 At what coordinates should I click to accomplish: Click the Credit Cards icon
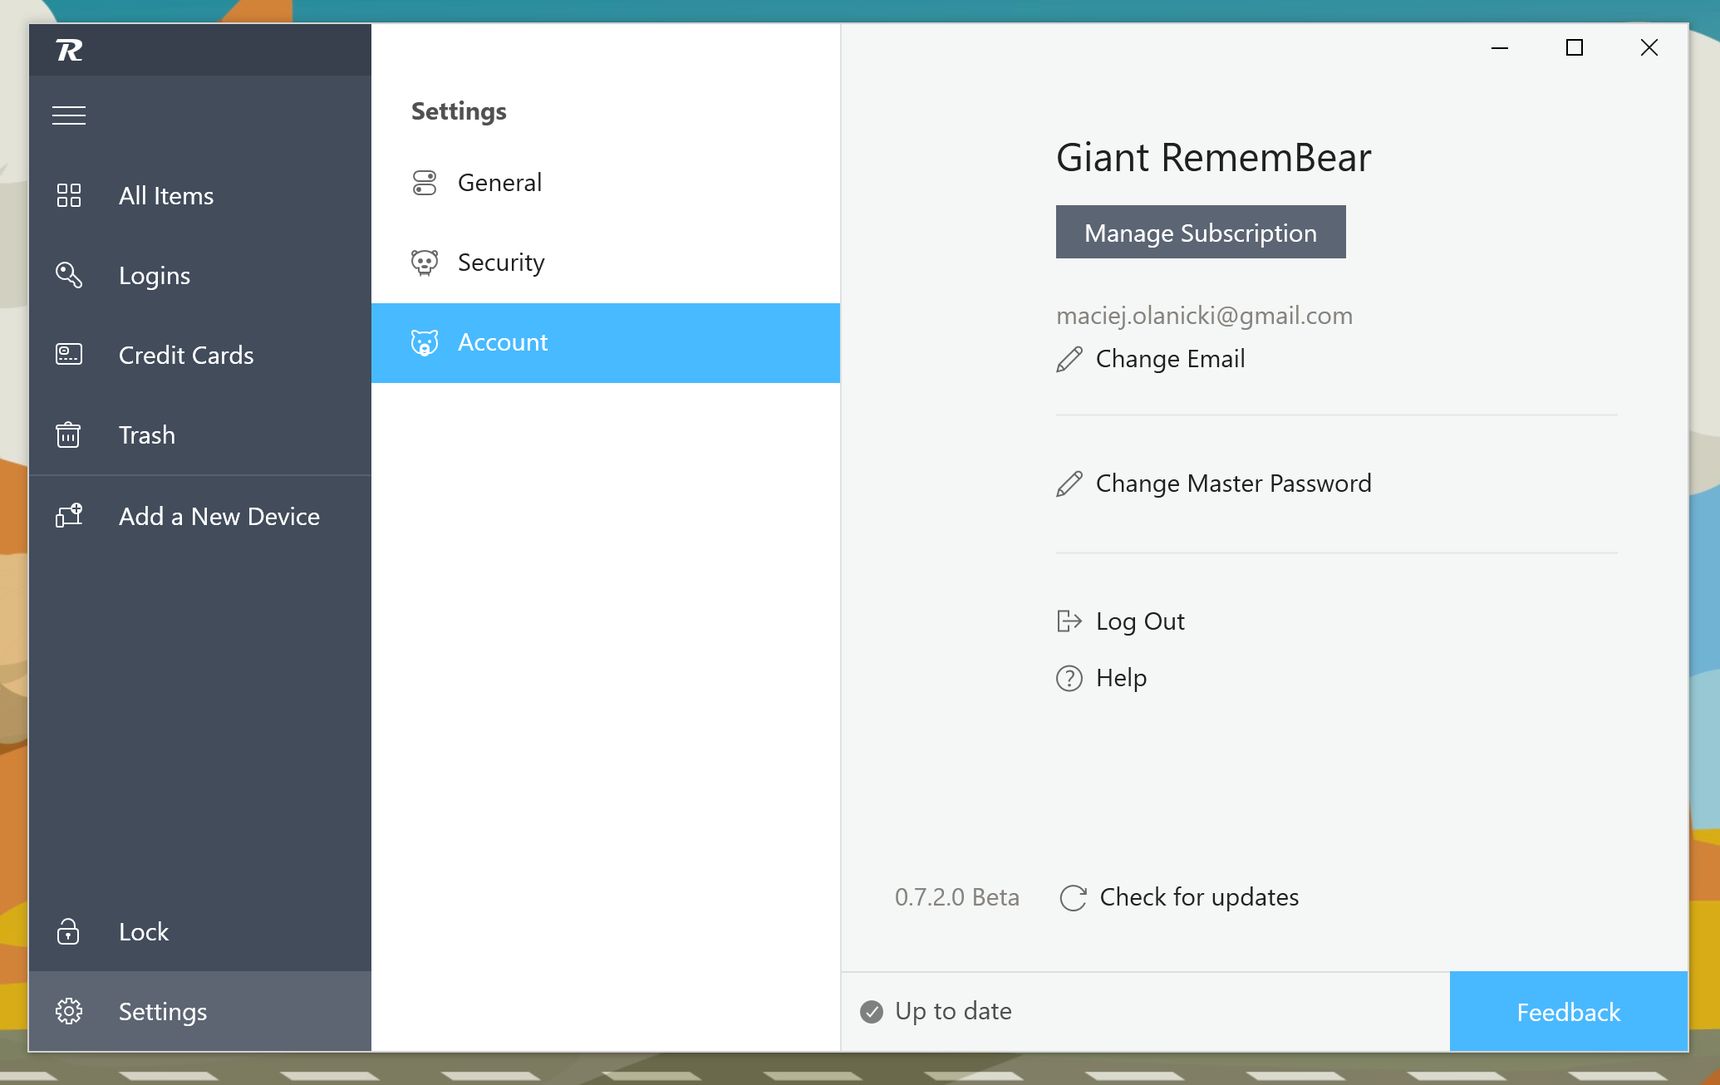69,354
